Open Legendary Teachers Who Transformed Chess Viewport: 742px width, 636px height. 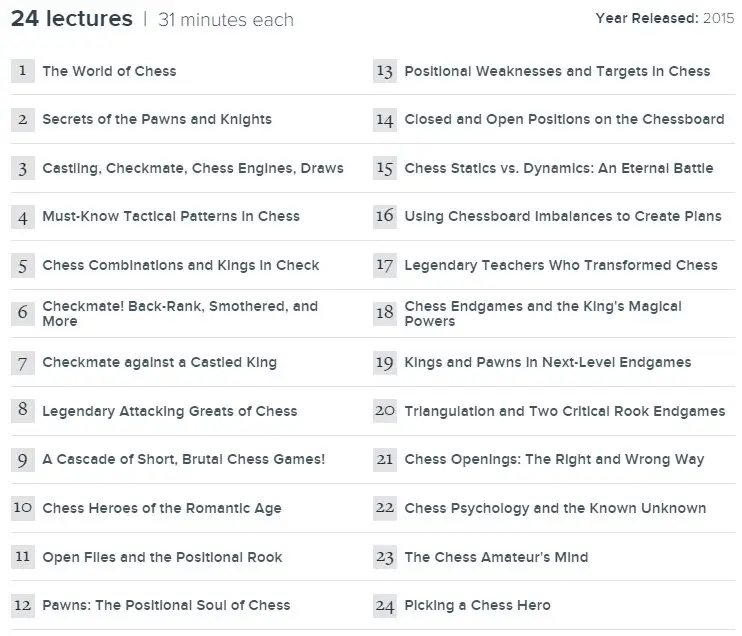point(561,265)
